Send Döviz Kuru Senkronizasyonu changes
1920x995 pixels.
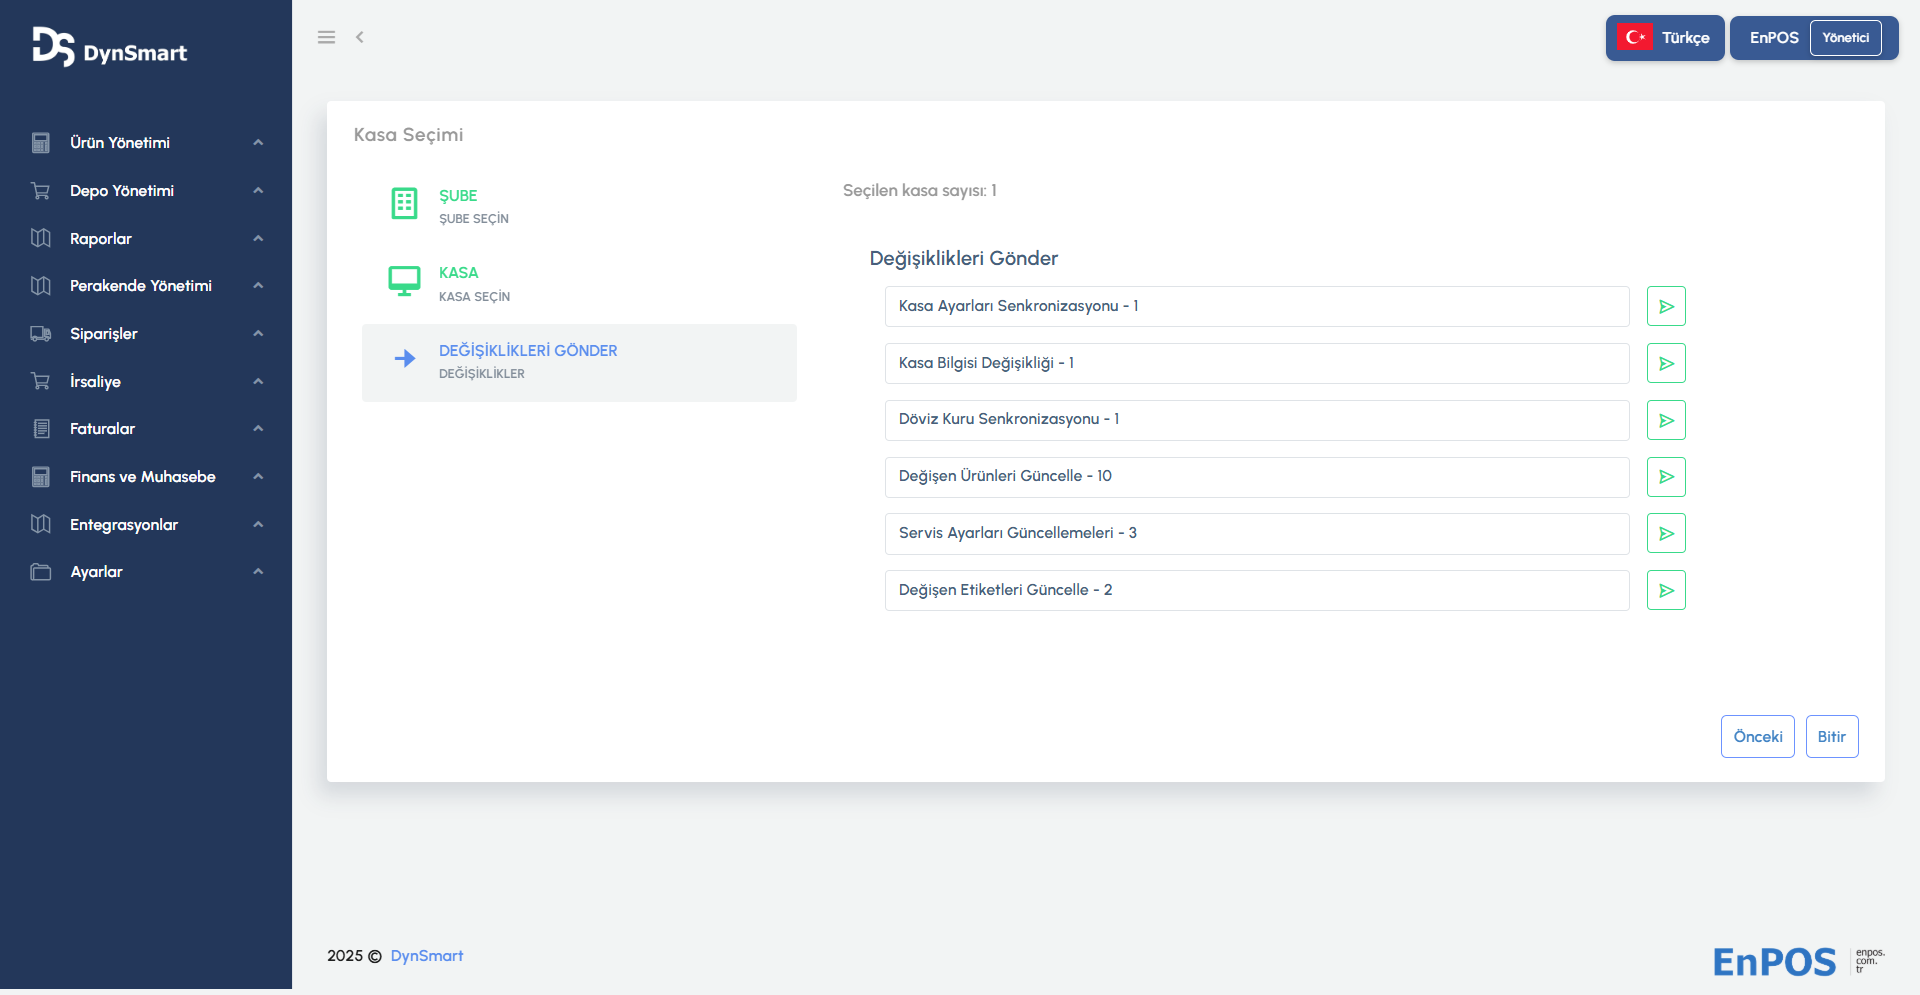point(1666,420)
